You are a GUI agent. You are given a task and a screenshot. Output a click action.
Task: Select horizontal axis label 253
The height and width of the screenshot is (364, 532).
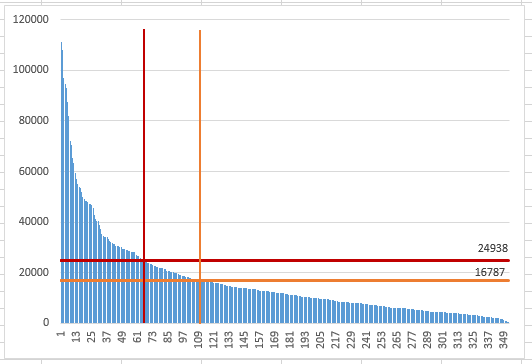[382, 340]
